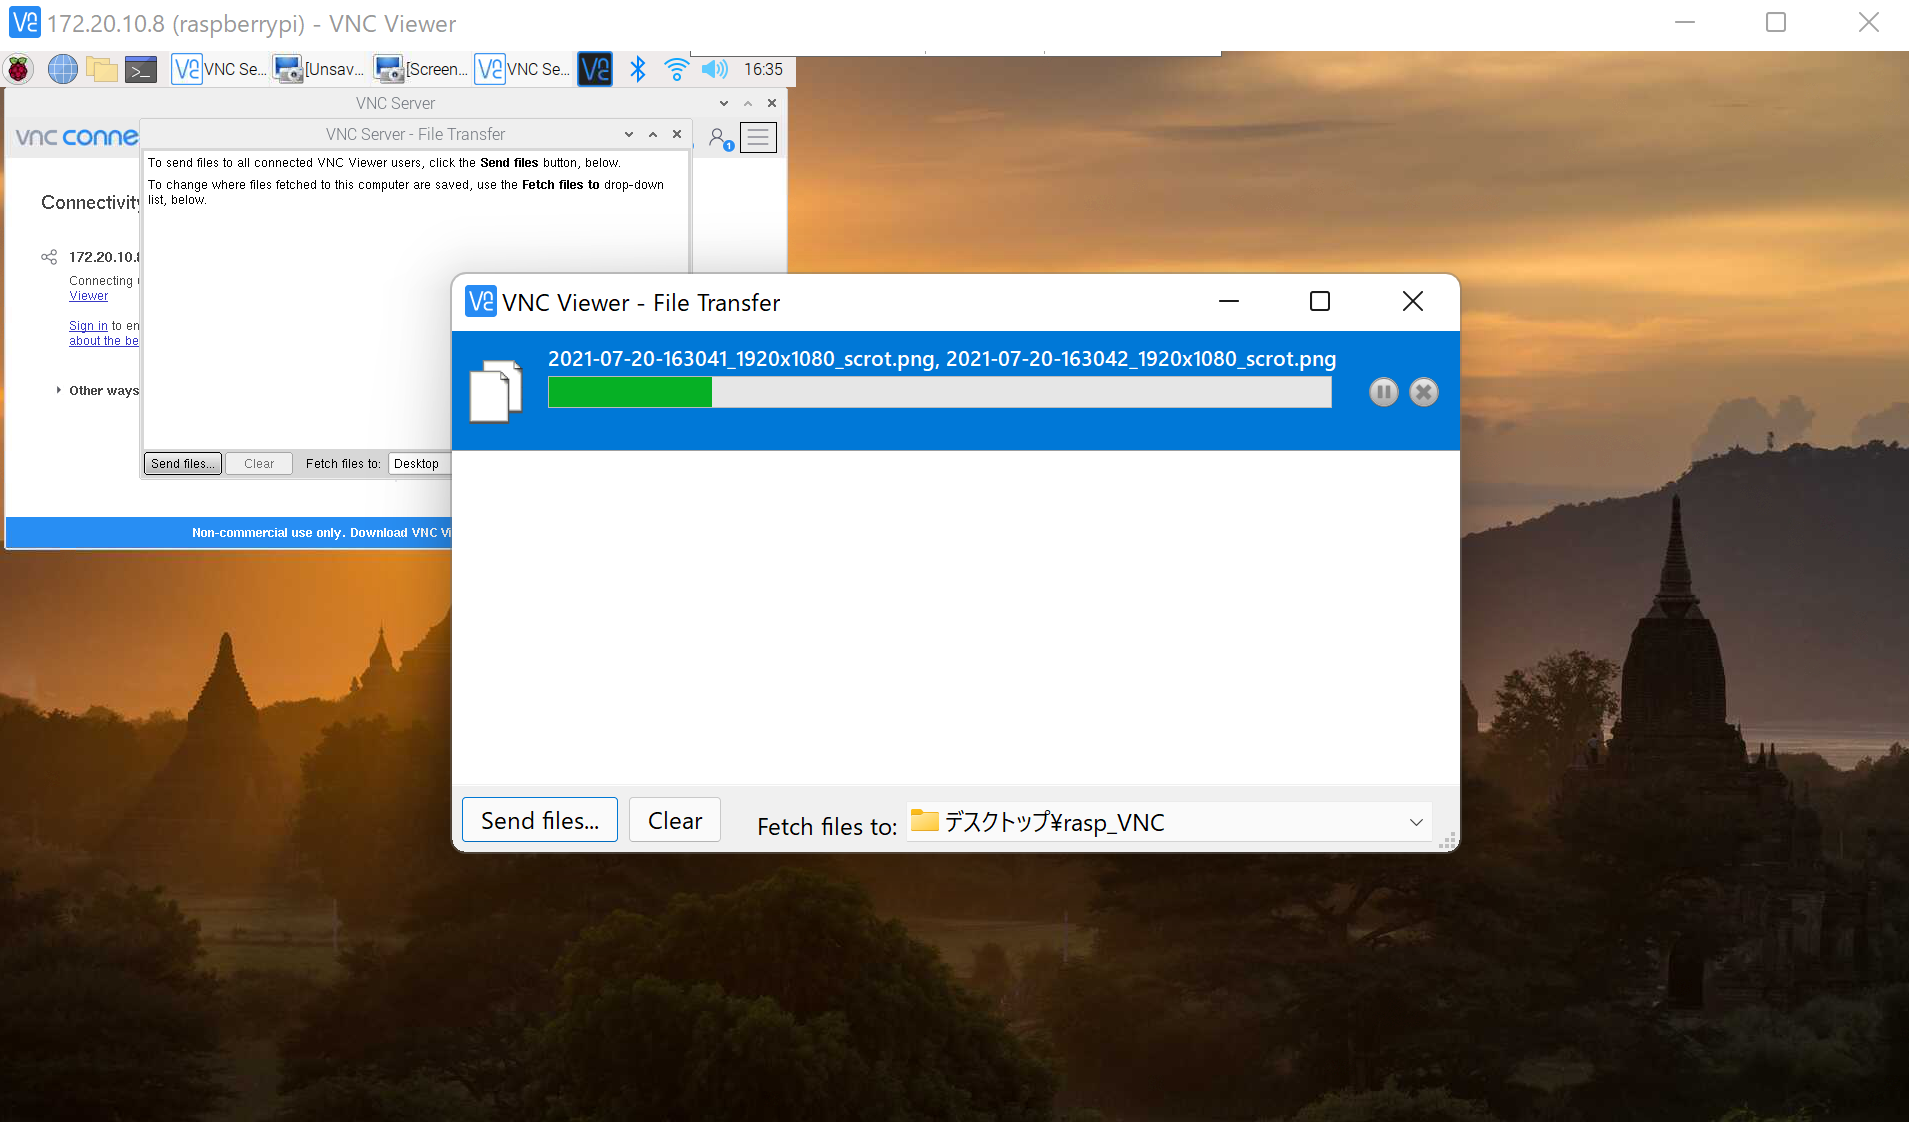Click the VNC Server status person icon
Image resolution: width=1909 pixels, height=1122 pixels.
pyautogui.click(x=719, y=137)
